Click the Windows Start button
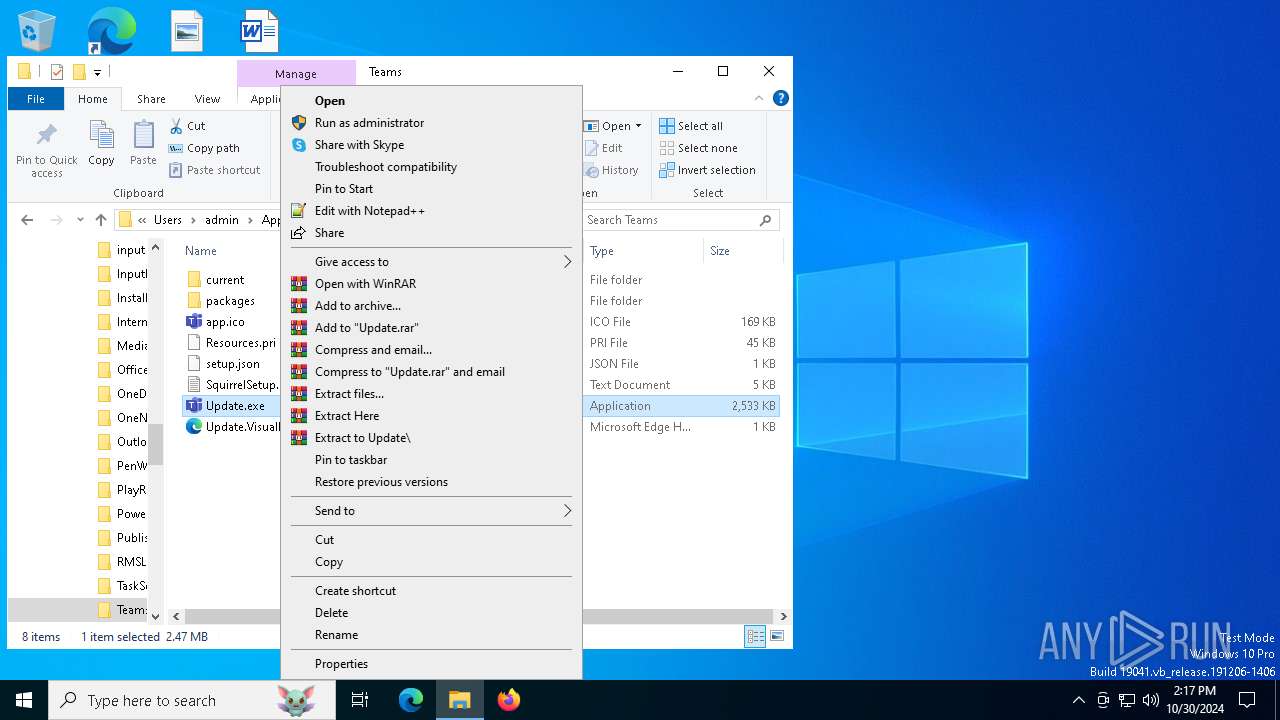Screen dimensions: 1280x720 point(24,700)
